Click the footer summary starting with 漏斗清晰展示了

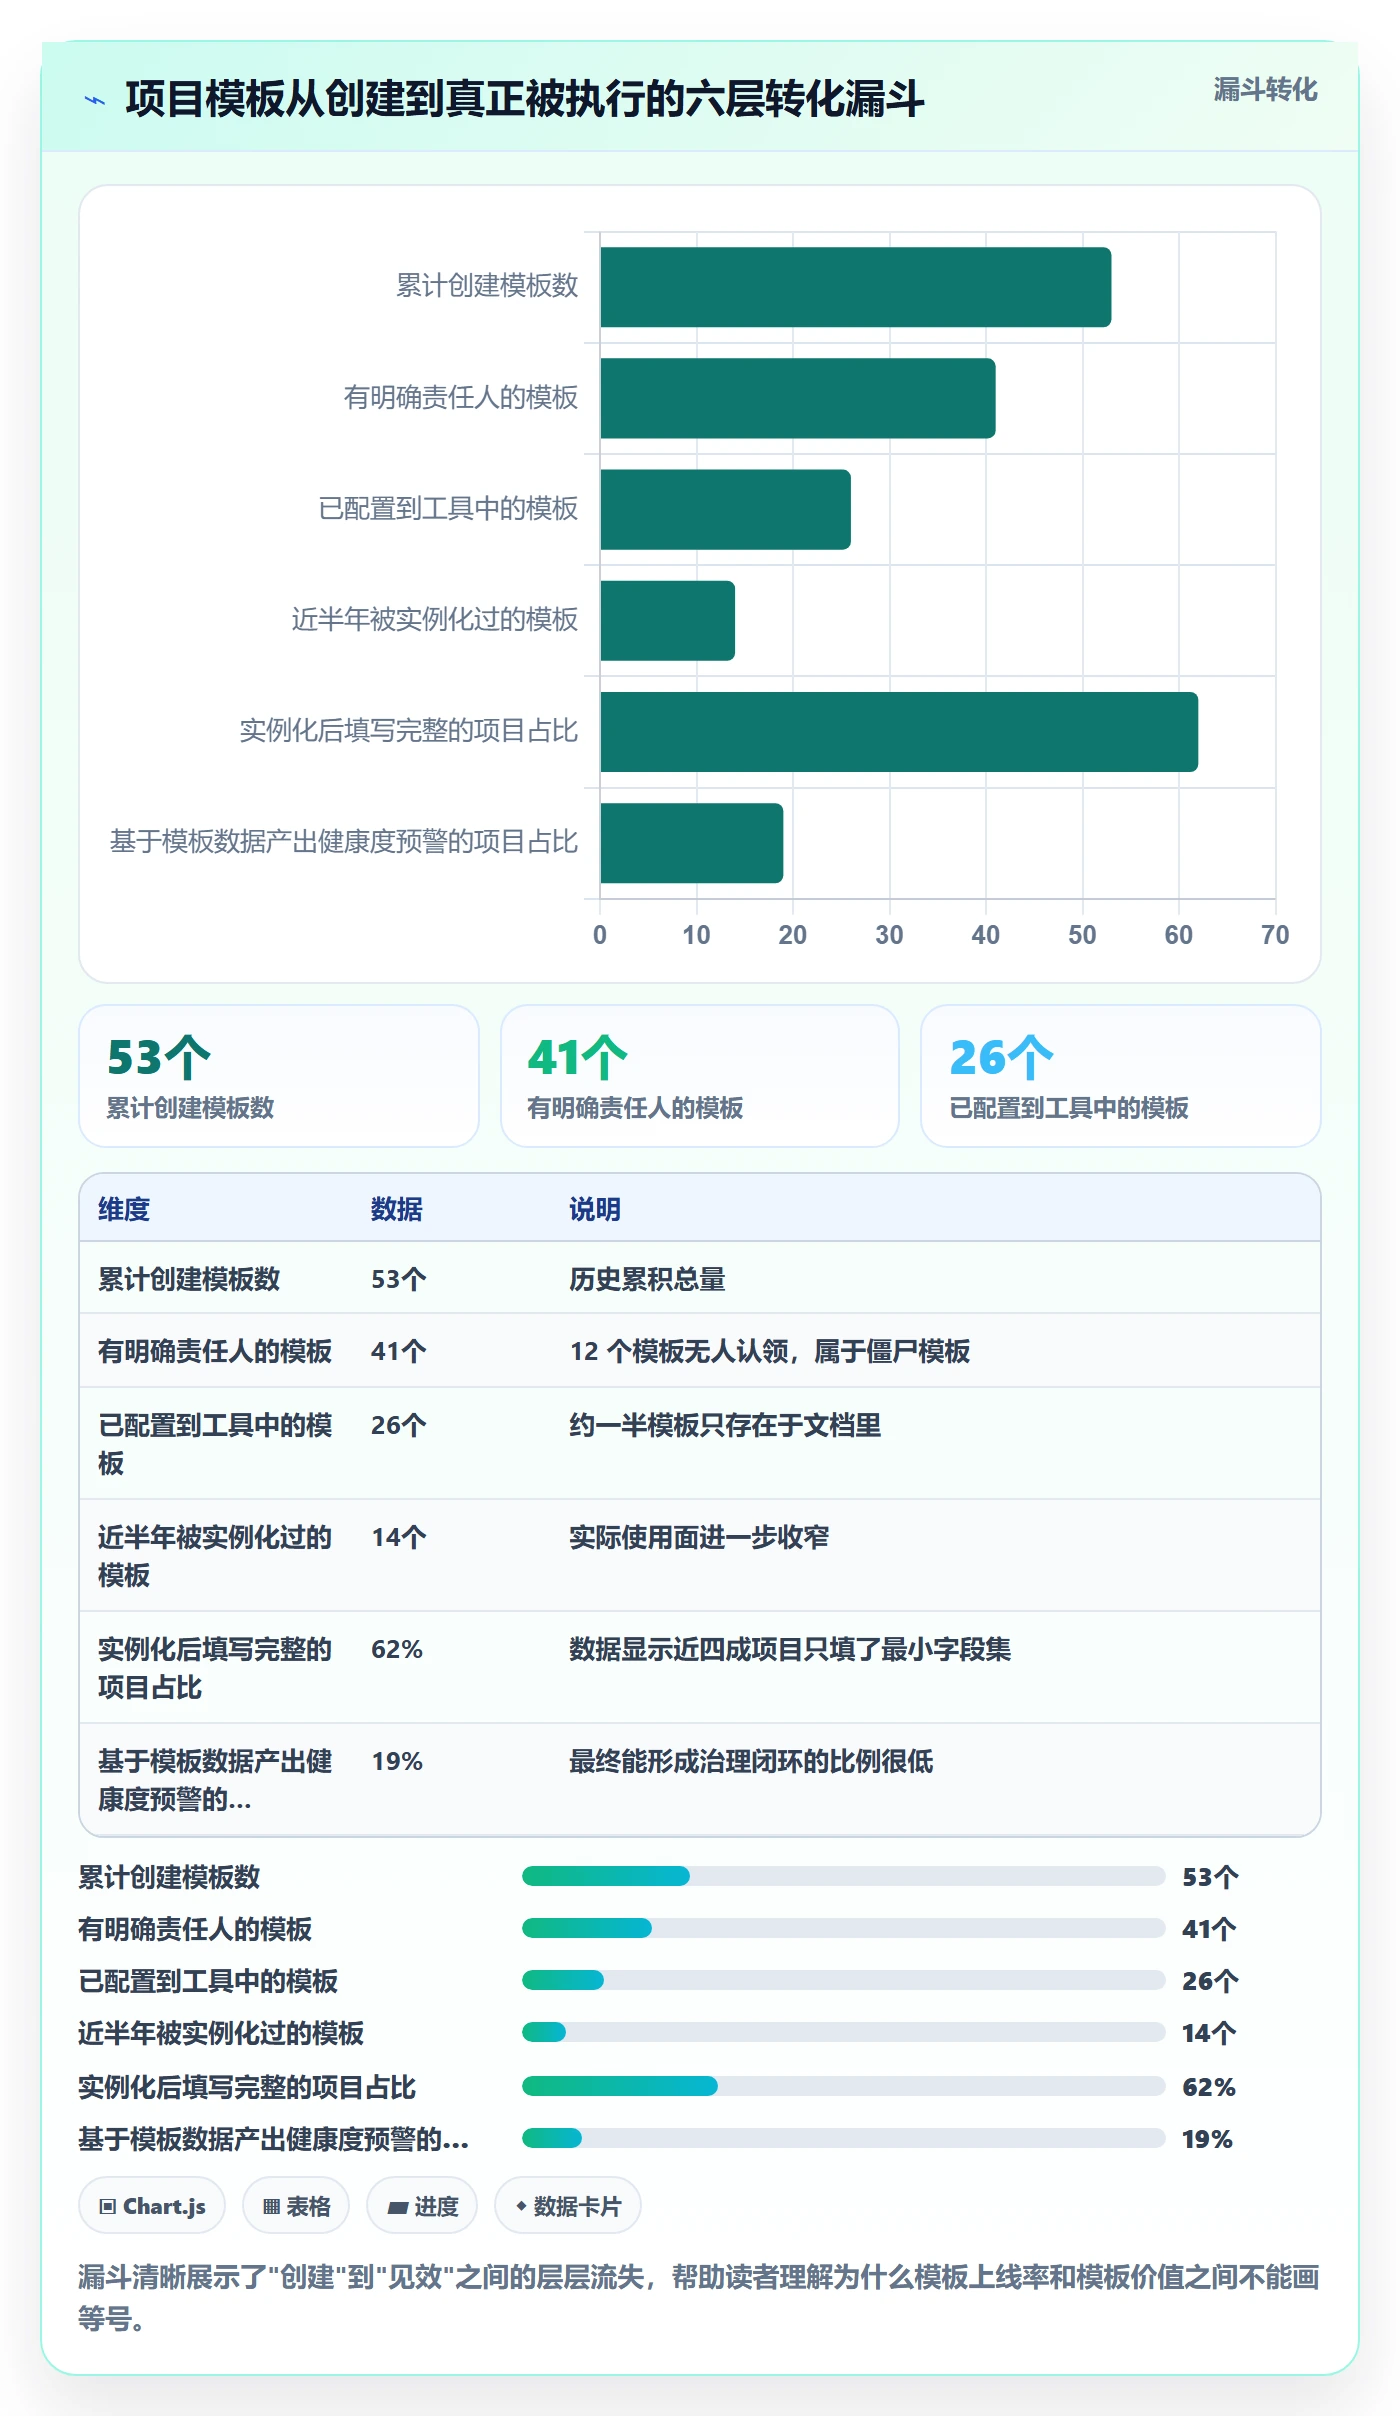699,2297
